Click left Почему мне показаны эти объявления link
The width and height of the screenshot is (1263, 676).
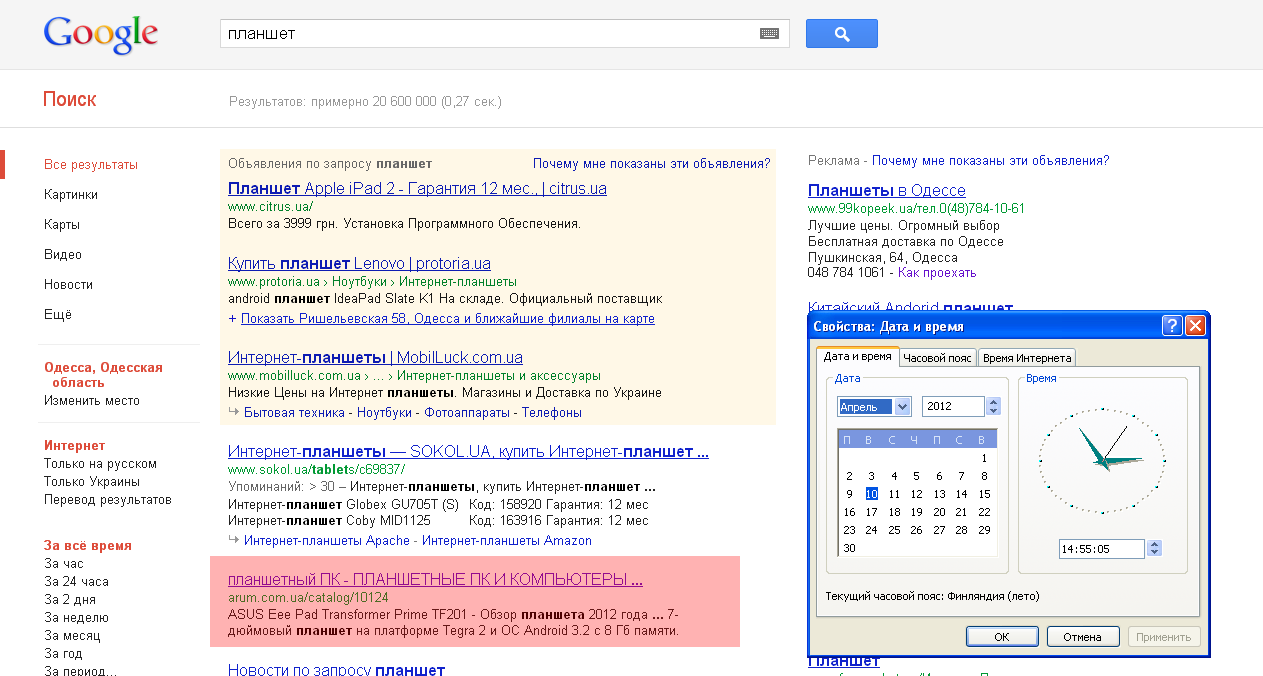[x=652, y=163]
